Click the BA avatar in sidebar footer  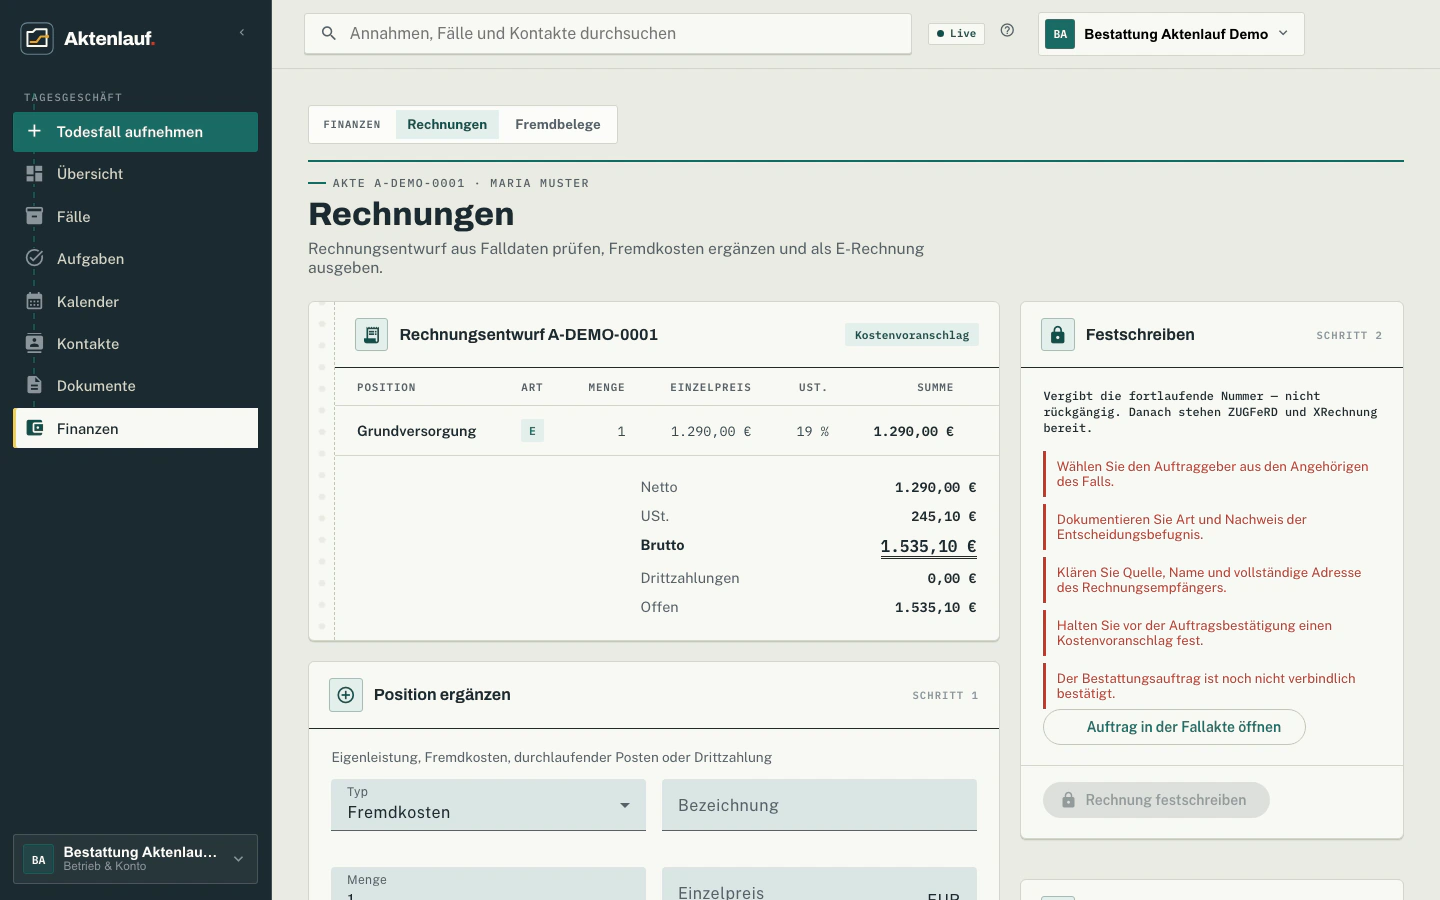[x=39, y=859]
